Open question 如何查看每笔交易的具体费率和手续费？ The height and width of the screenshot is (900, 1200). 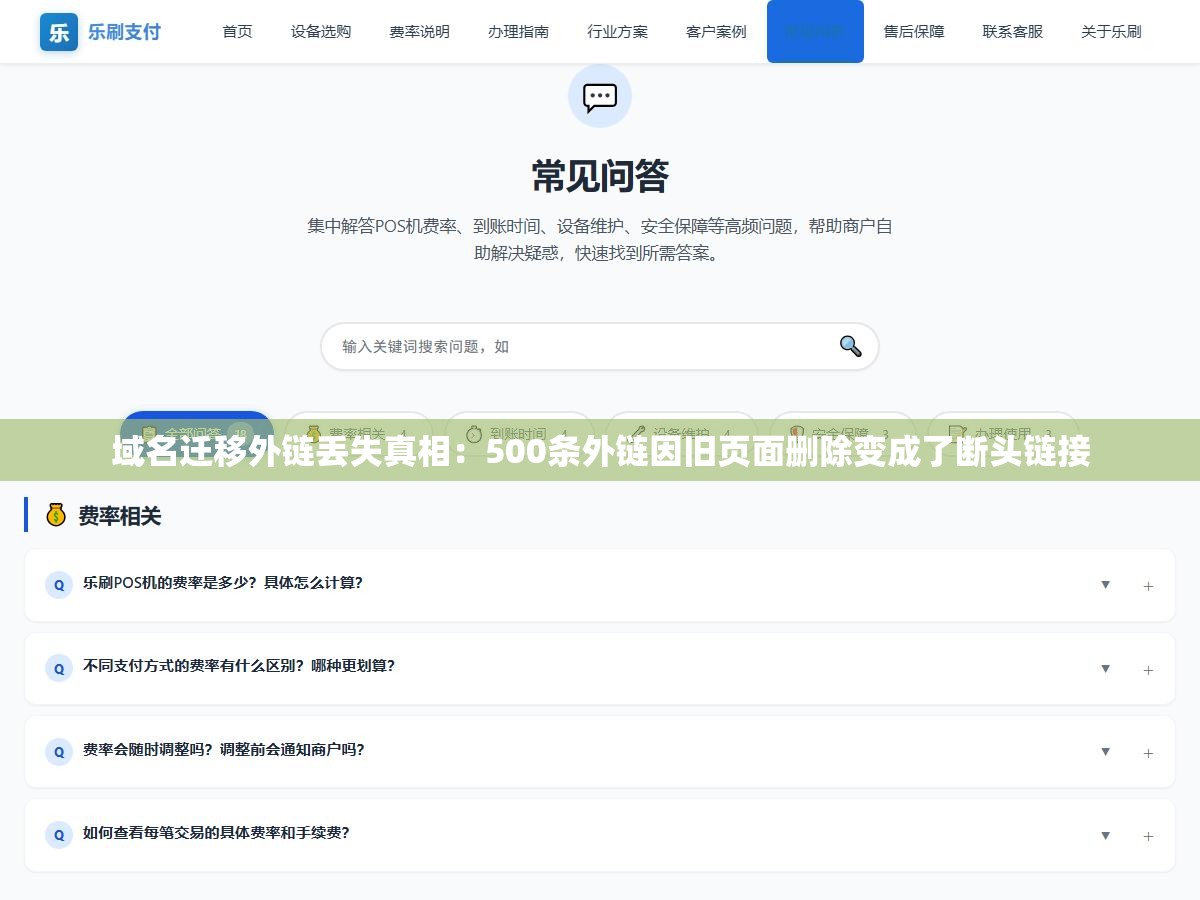(216, 833)
